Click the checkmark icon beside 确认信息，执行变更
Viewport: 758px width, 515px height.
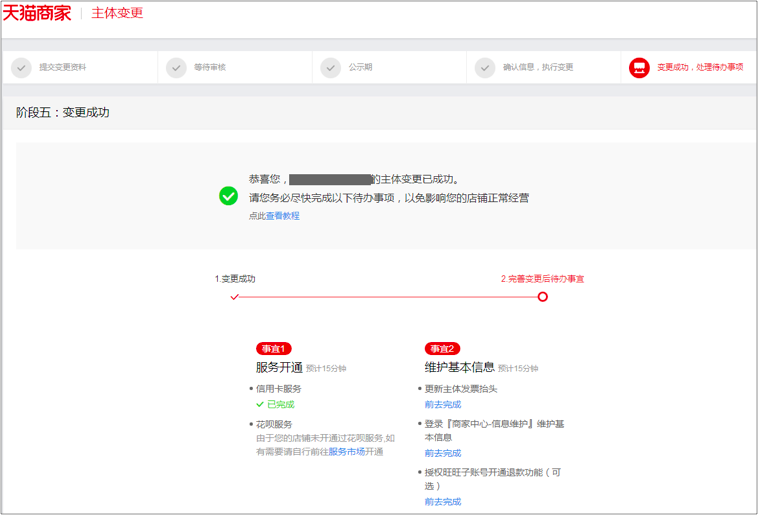pos(485,68)
